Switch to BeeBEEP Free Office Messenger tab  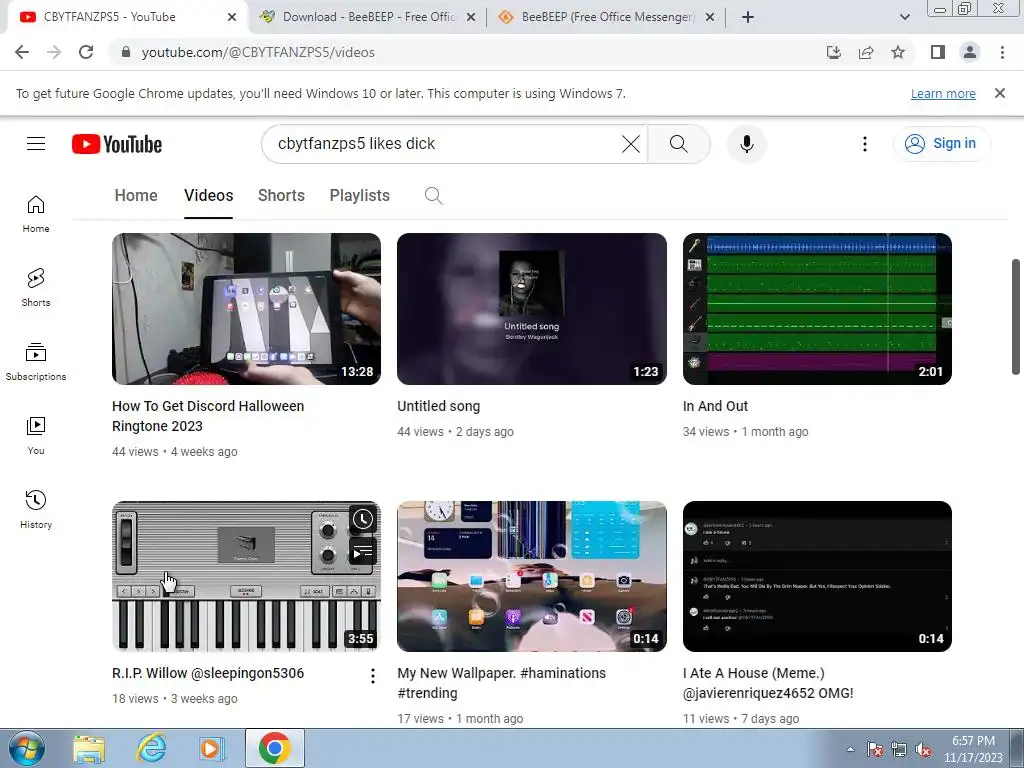point(607,17)
